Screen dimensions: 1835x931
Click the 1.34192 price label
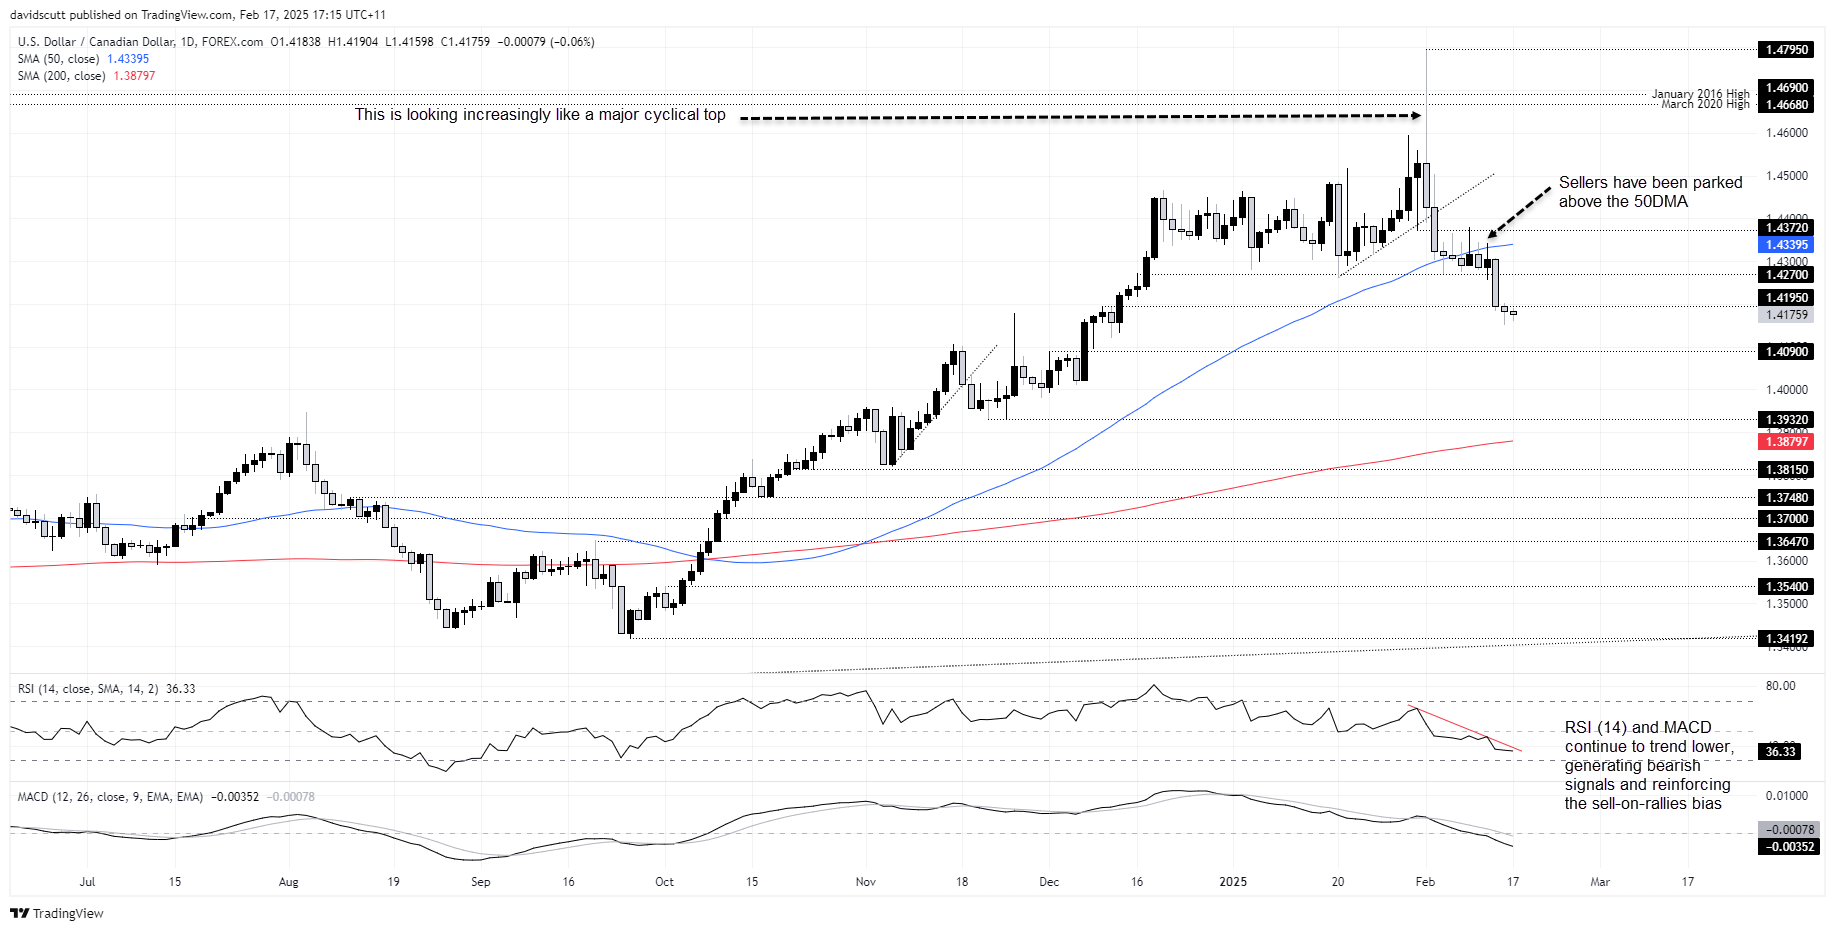coord(1786,639)
